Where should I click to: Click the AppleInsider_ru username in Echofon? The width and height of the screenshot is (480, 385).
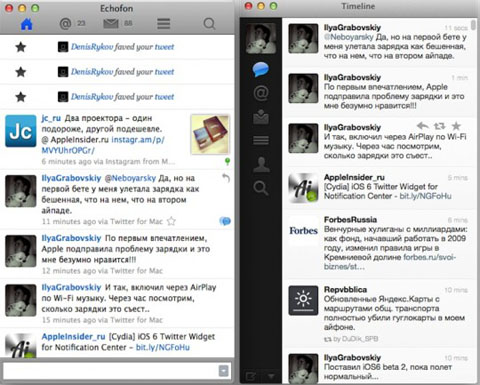point(73,337)
